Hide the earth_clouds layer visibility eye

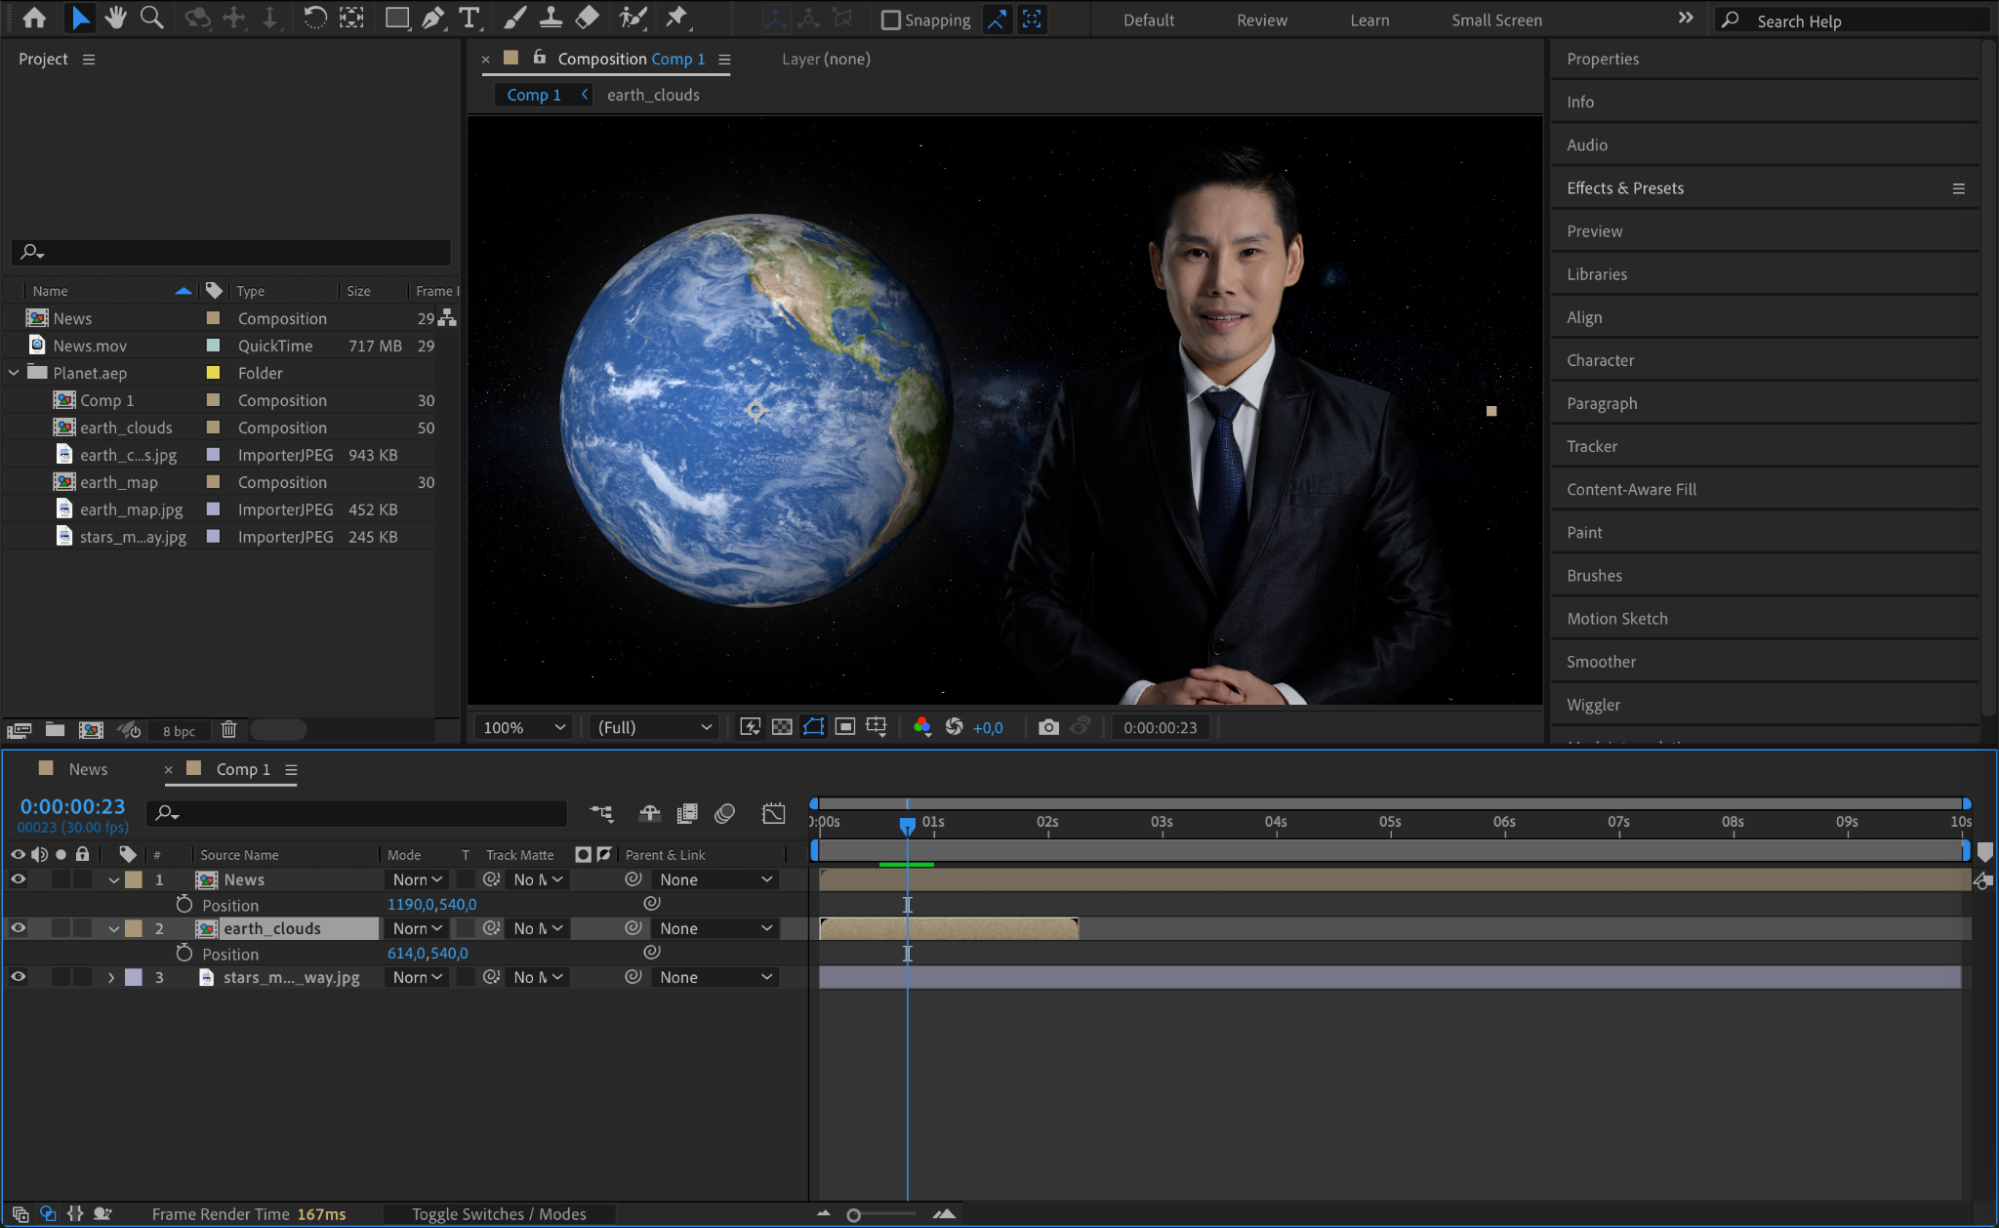coord(18,928)
